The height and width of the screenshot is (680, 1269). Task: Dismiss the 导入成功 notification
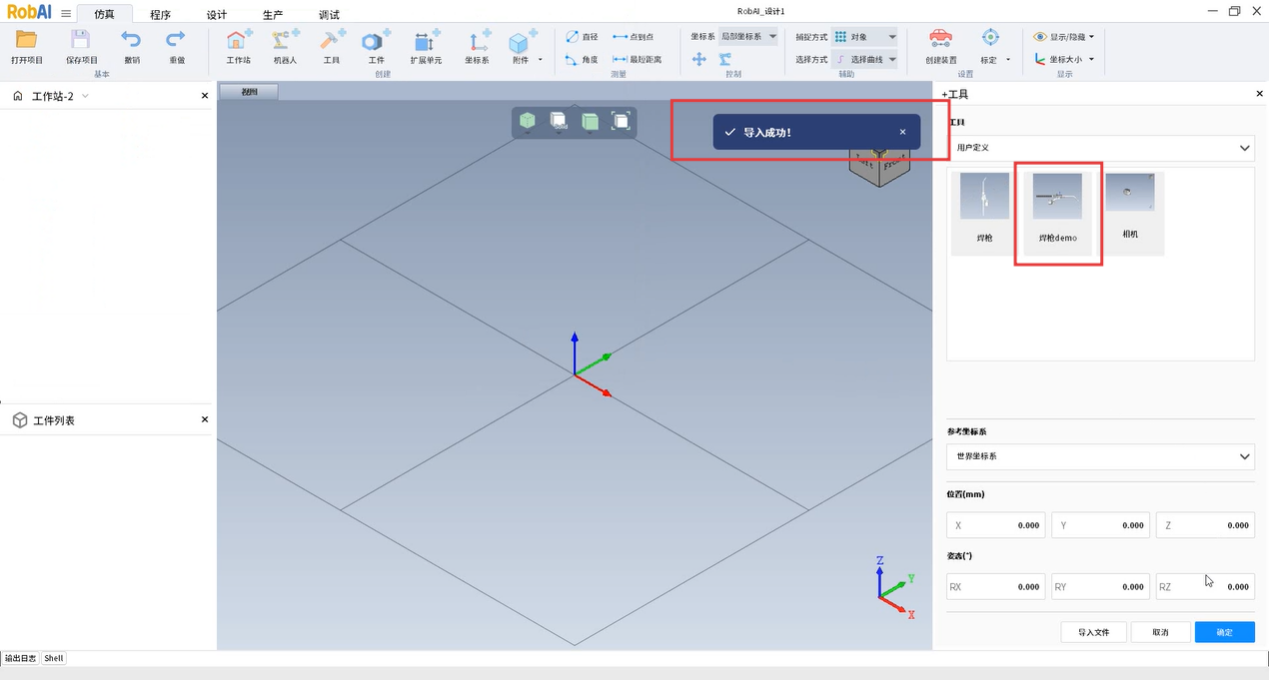tap(902, 132)
